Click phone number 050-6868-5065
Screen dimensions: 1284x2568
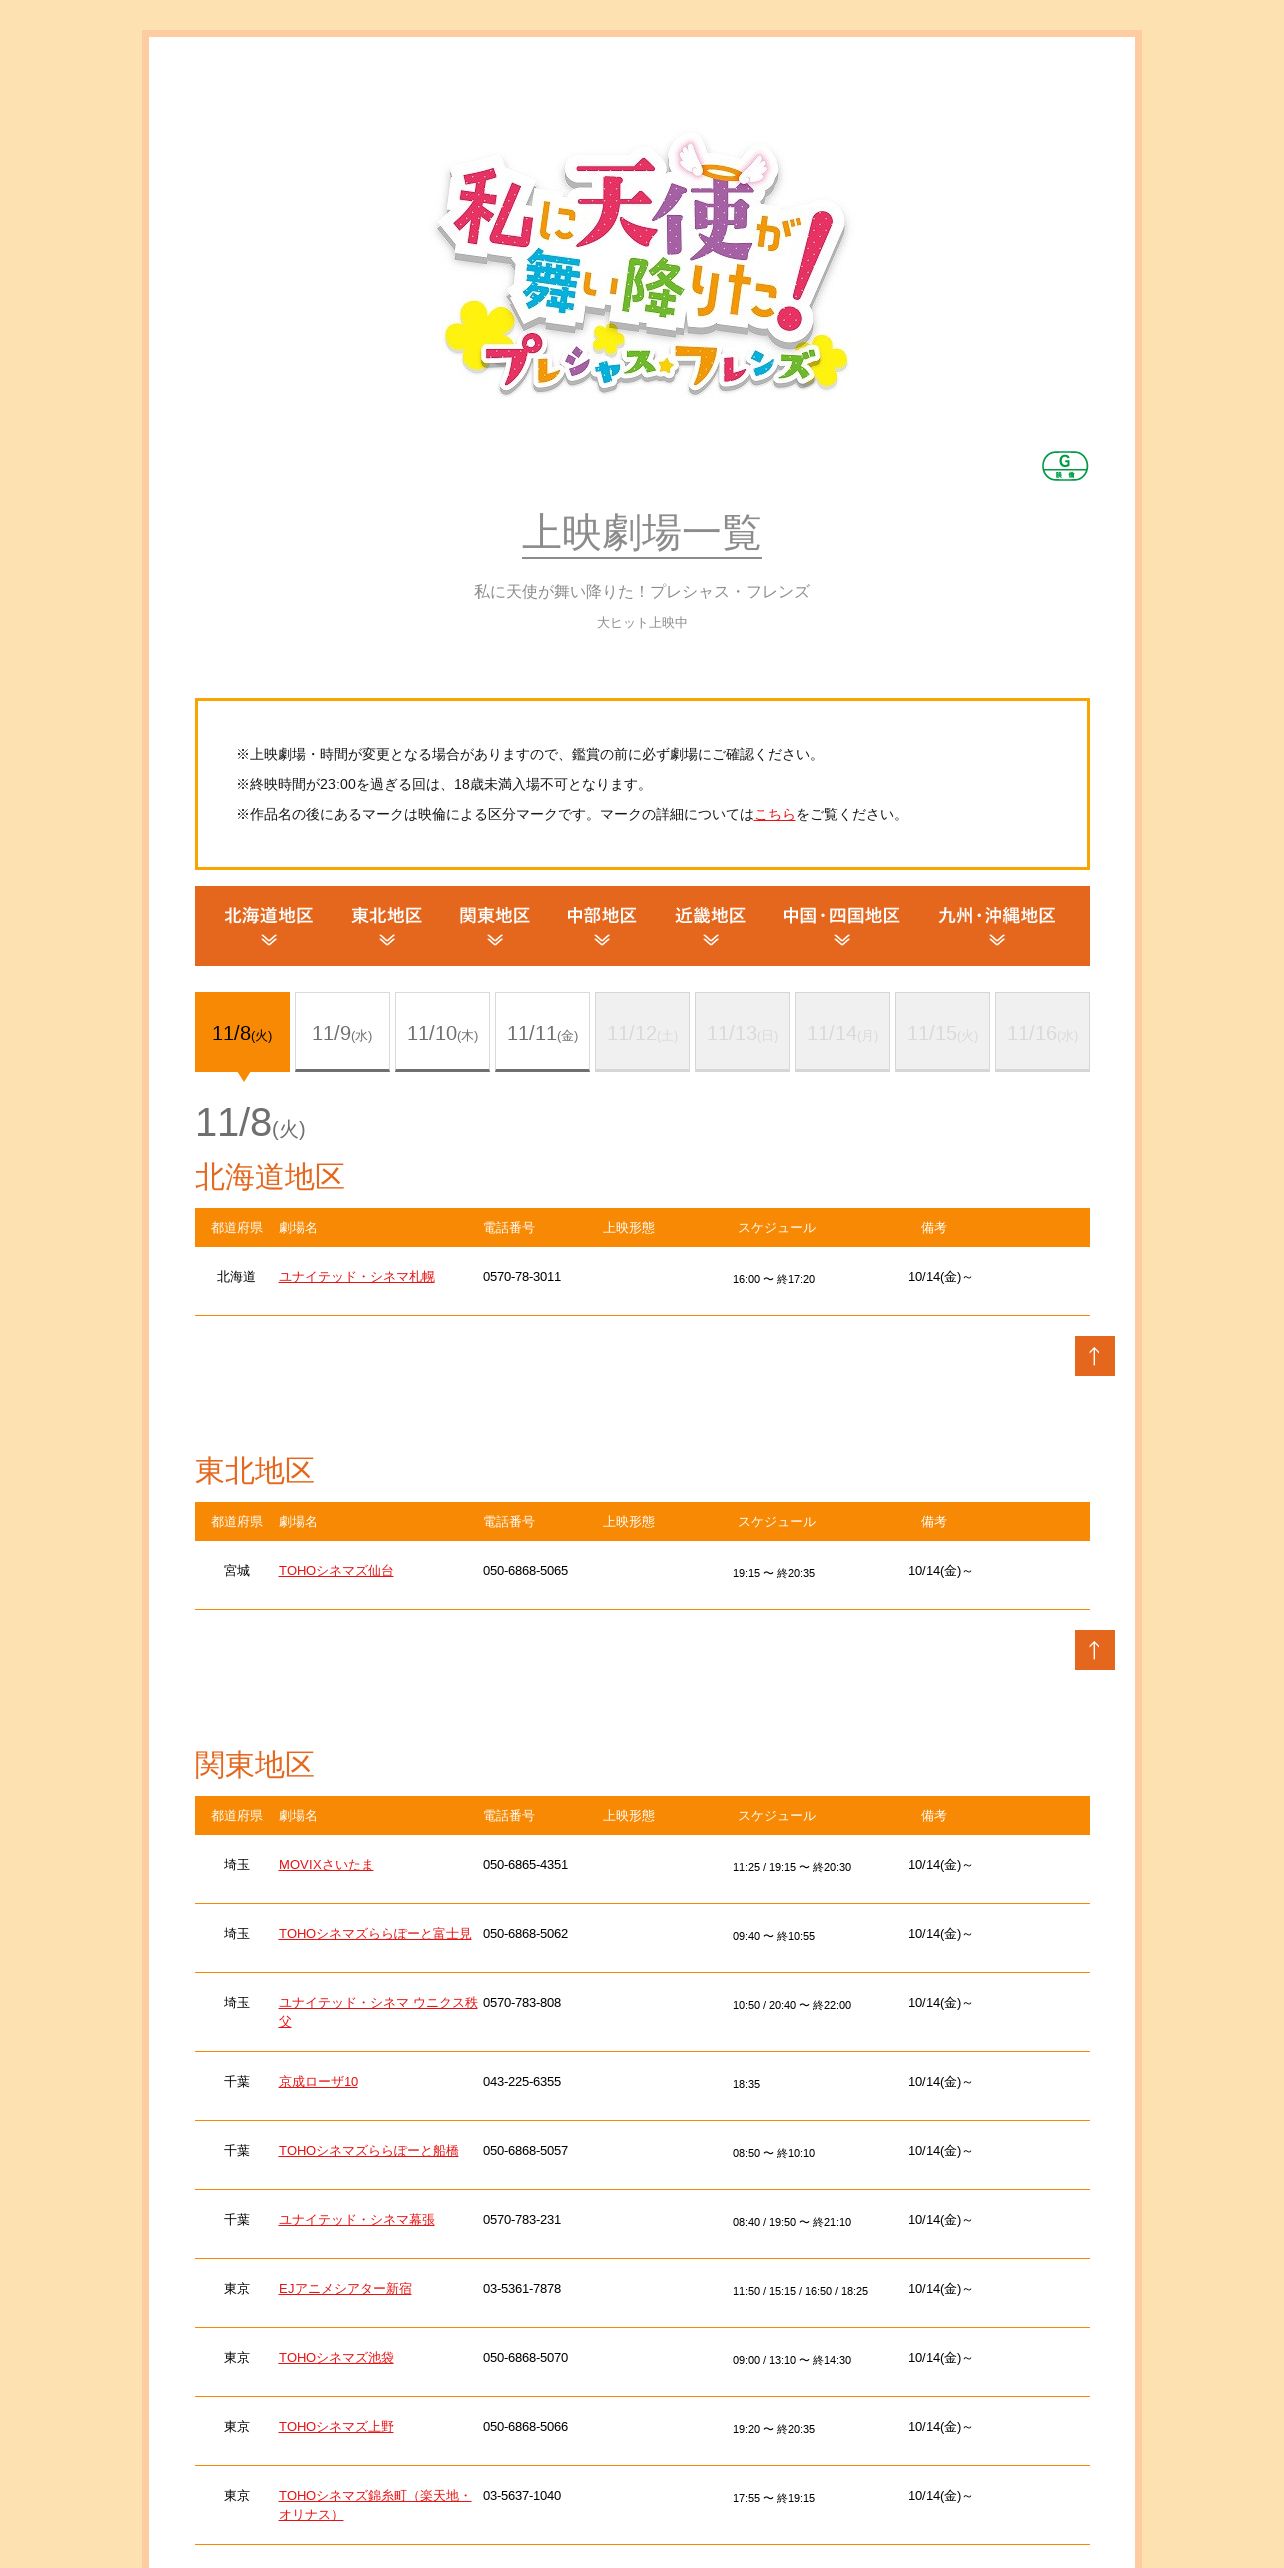coord(525,1571)
